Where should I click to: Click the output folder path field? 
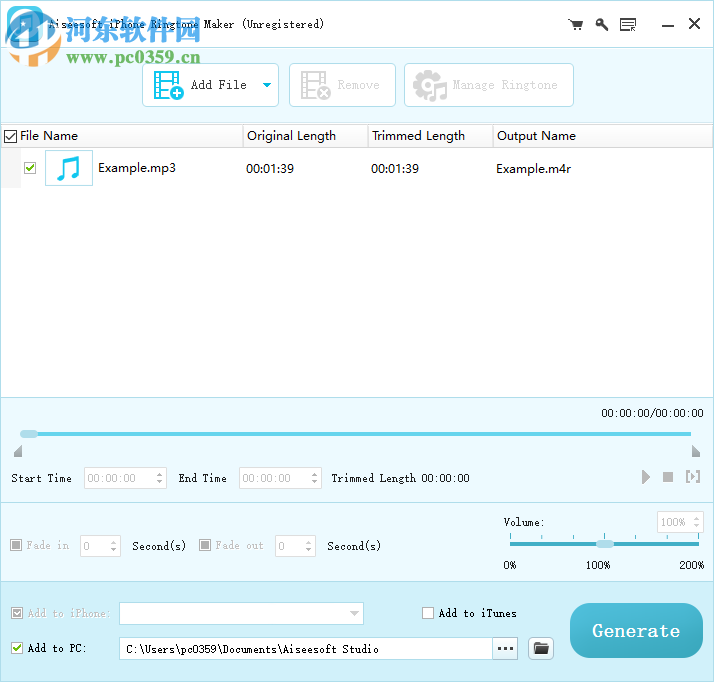point(306,649)
